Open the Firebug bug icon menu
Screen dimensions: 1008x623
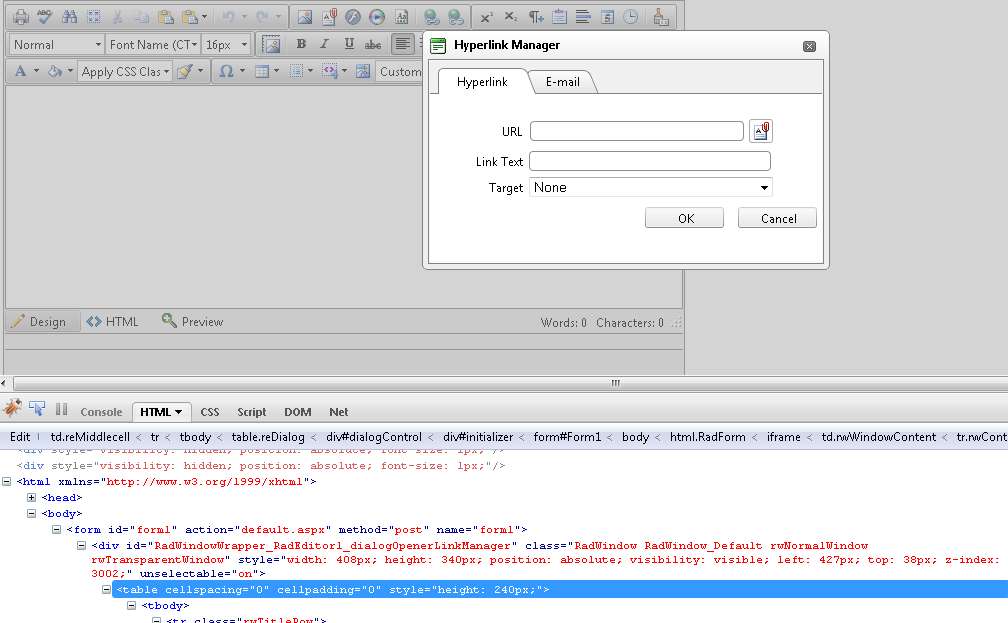[x=12, y=408]
